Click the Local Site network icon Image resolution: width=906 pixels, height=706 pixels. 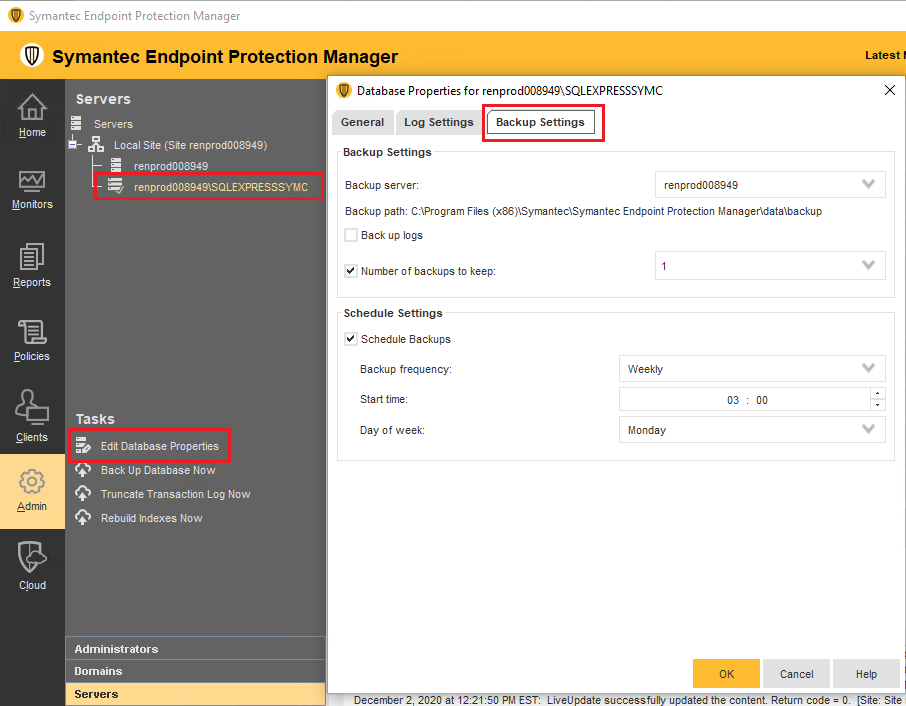96,144
